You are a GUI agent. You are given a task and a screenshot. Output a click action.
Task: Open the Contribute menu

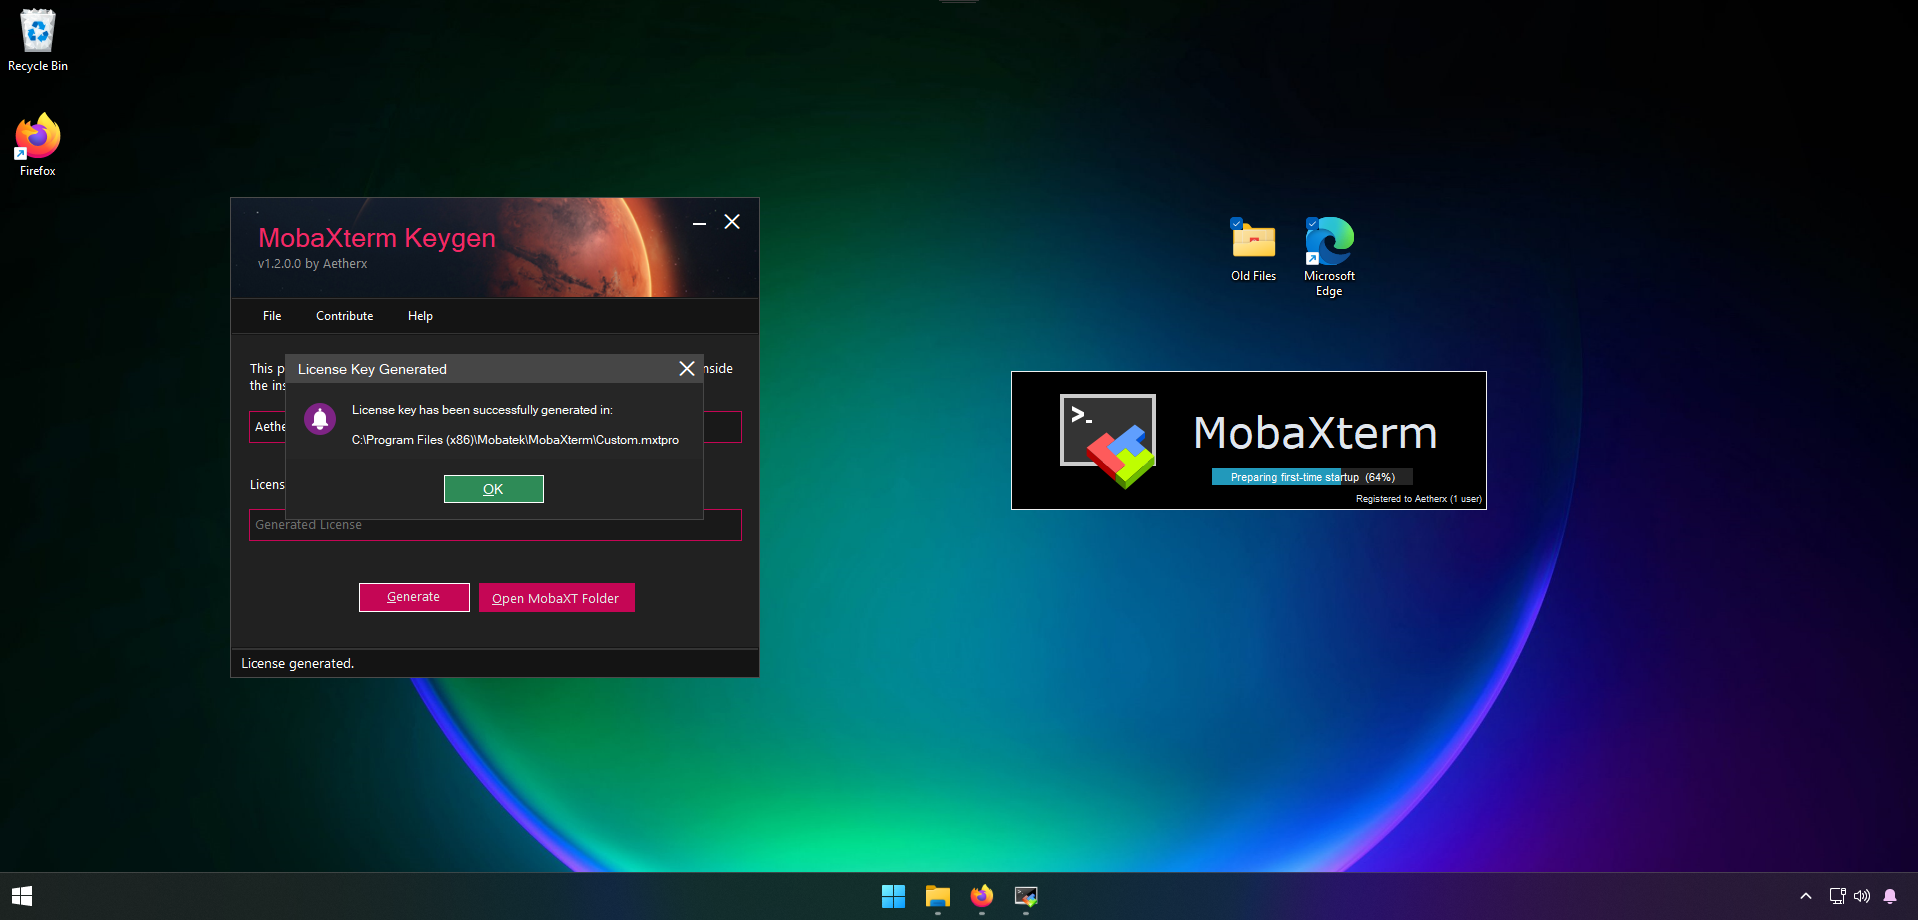345,316
